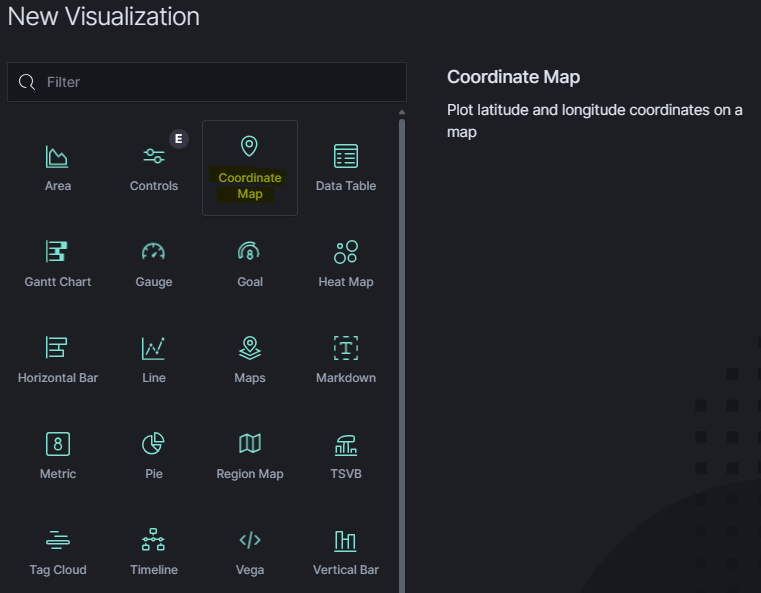Select the Metric visualization icon
761x593 pixels.
(58, 444)
